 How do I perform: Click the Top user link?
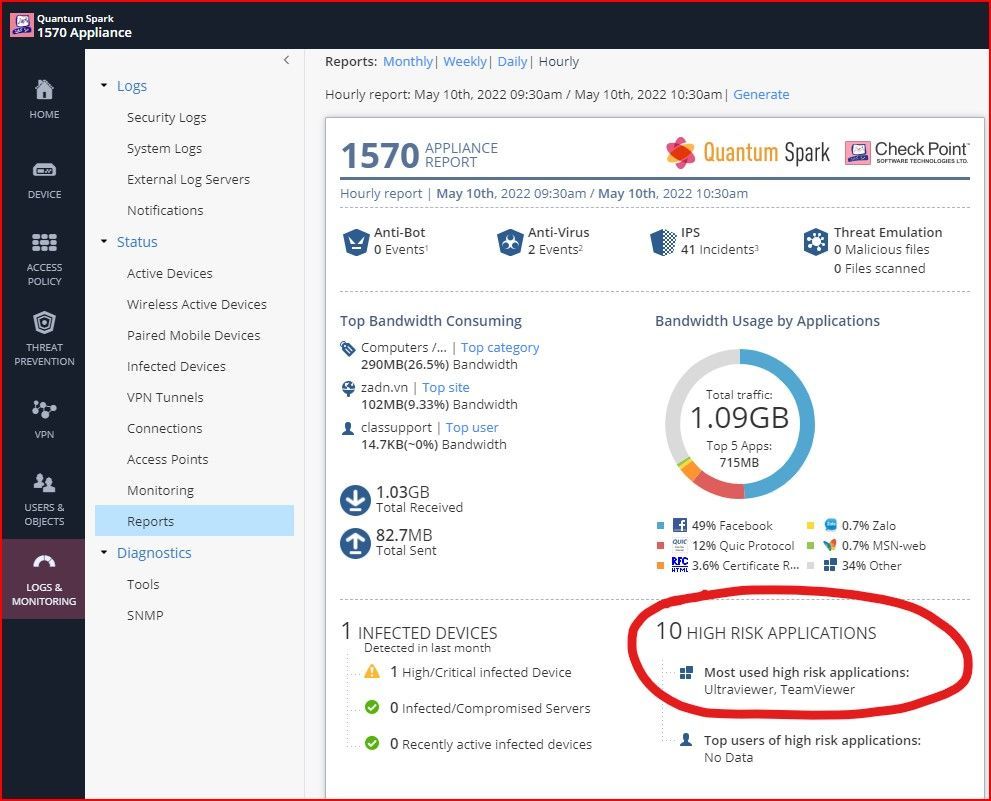tap(472, 428)
